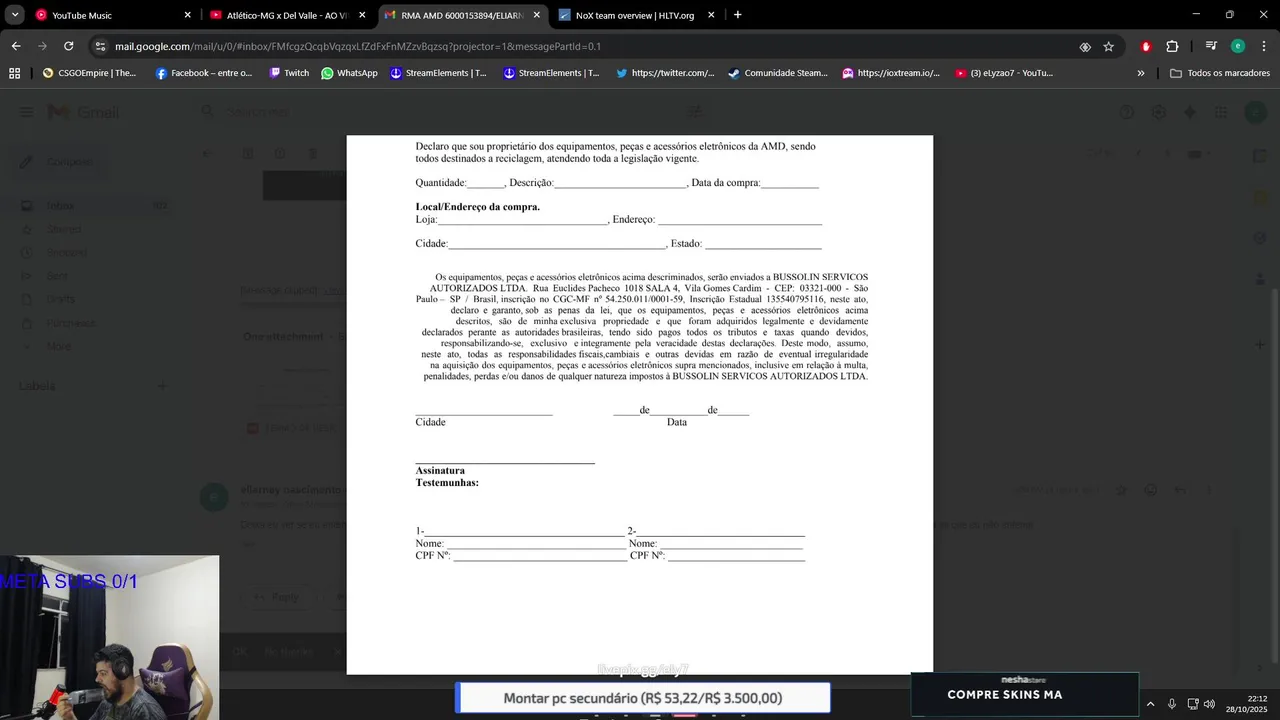Viewport: 1280px width, 720px height.
Task: Close the YouTube Music tab
Action: (x=187, y=15)
